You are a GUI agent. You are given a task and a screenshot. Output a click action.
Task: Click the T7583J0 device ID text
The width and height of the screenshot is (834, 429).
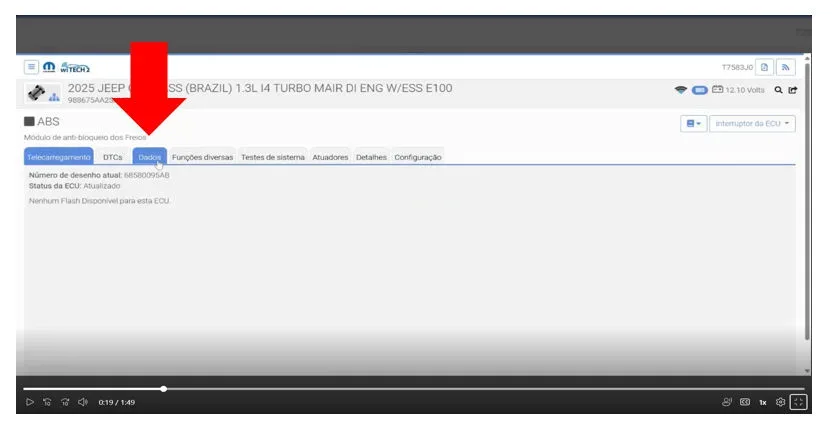[737, 67]
